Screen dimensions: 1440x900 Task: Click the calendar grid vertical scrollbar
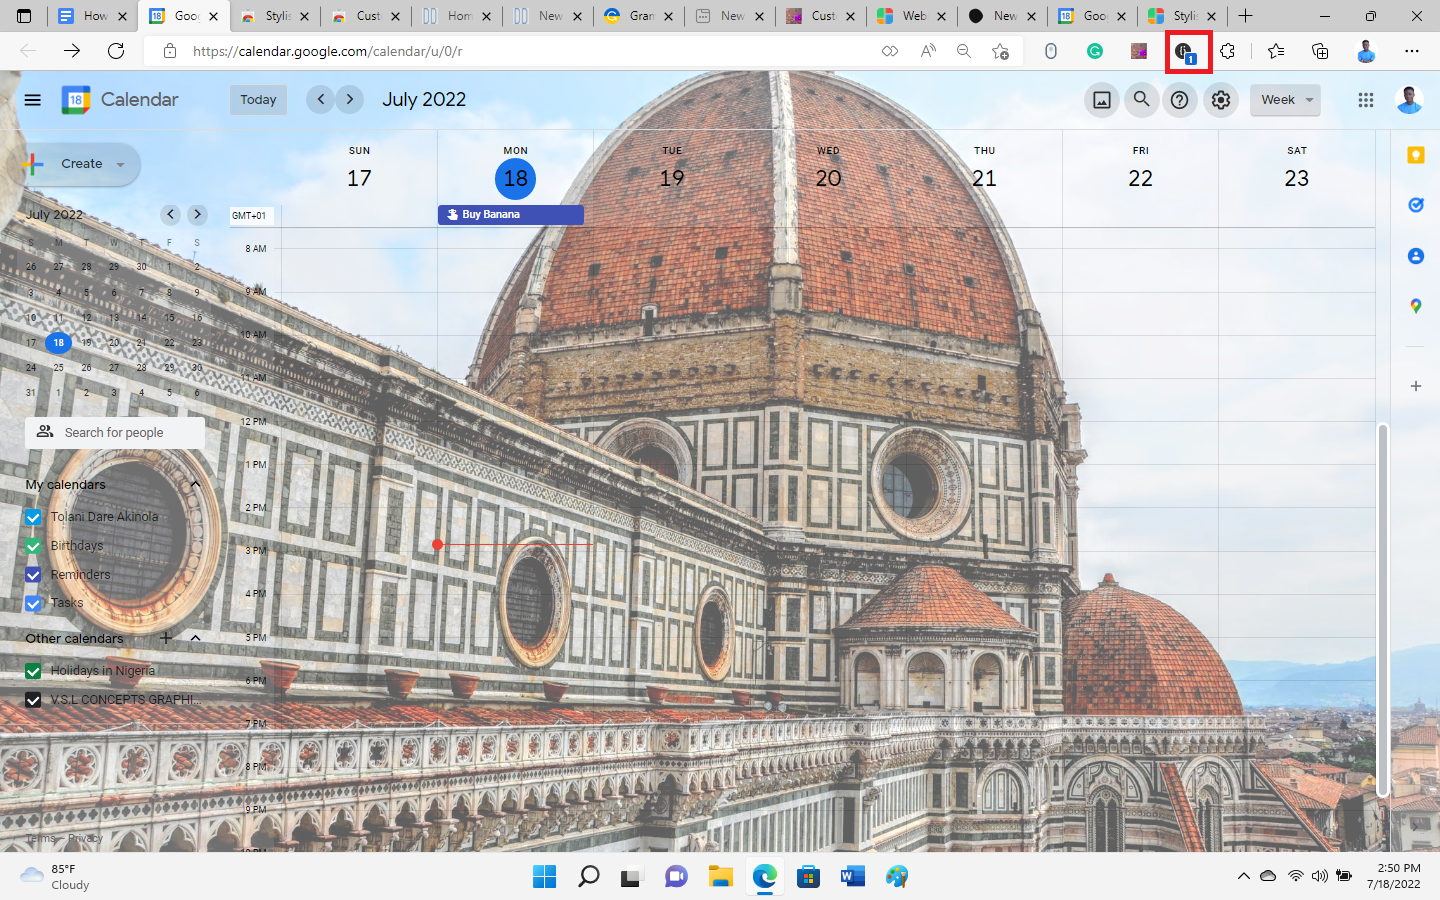pos(1383,610)
